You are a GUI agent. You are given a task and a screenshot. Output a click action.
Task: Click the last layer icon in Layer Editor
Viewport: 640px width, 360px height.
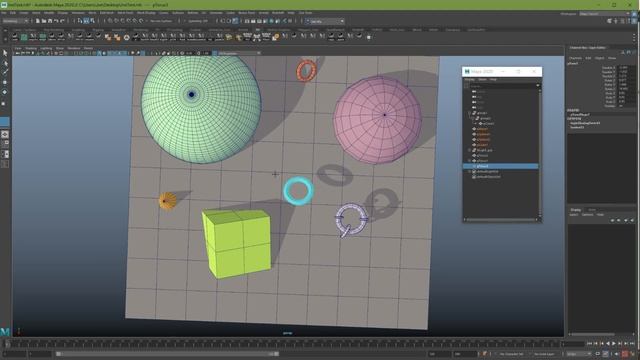(632, 220)
